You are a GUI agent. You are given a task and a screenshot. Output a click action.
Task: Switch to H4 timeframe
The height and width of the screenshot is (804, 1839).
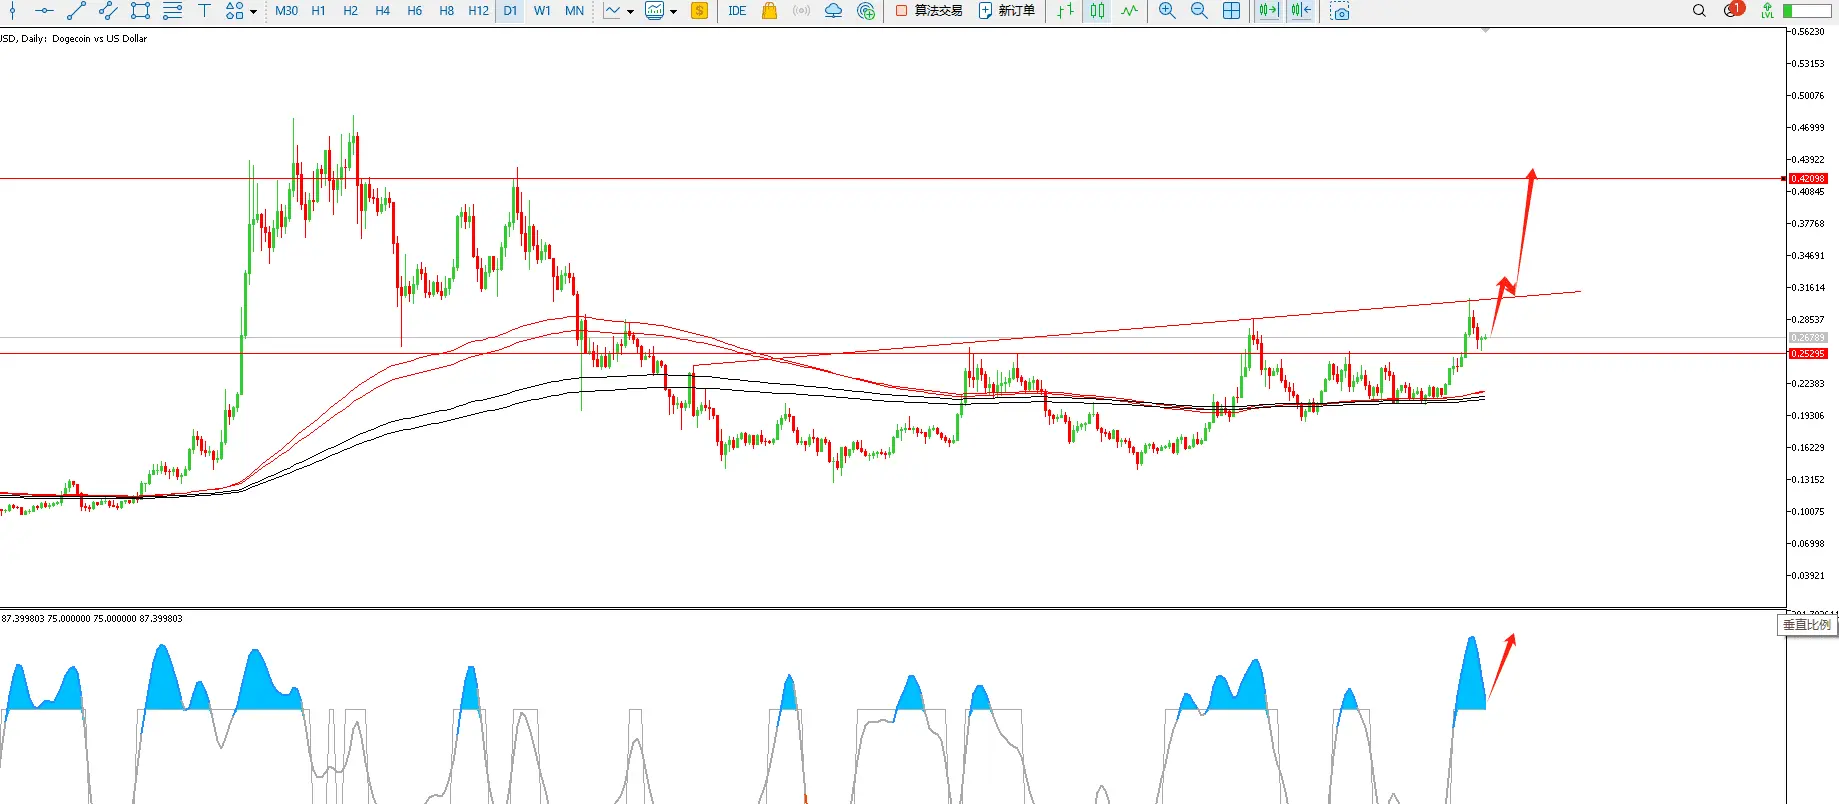tap(383, 11)
